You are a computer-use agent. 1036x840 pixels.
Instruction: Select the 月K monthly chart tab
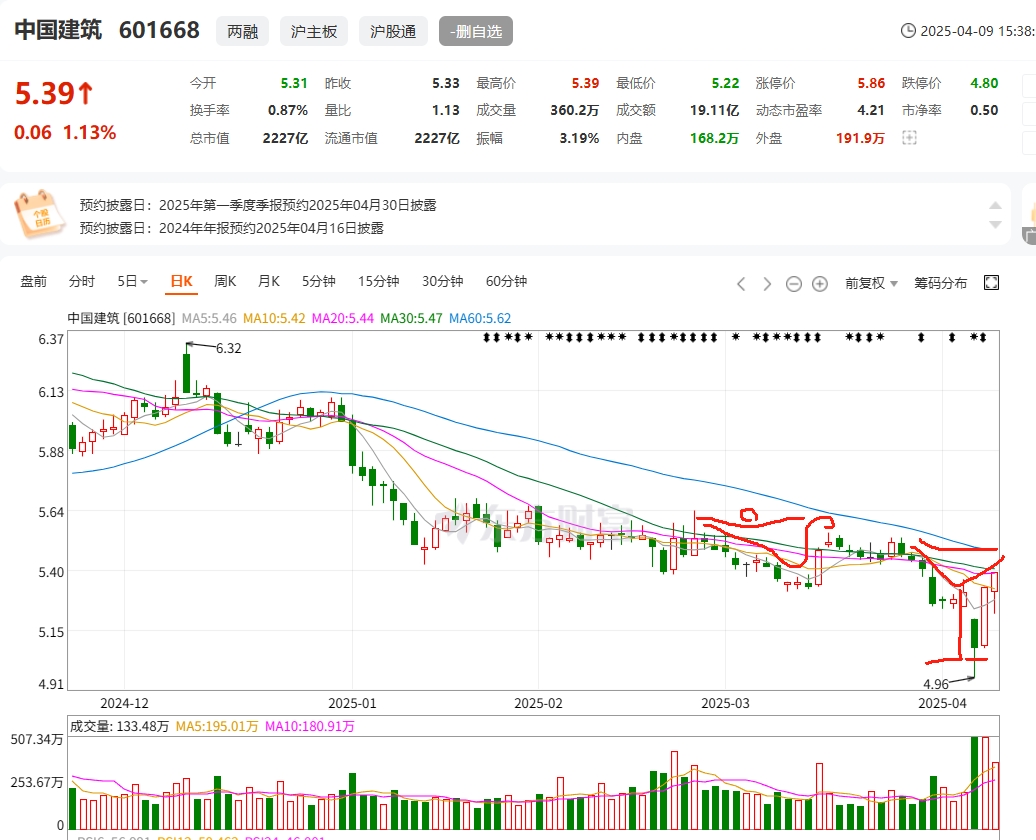(269, 282)
